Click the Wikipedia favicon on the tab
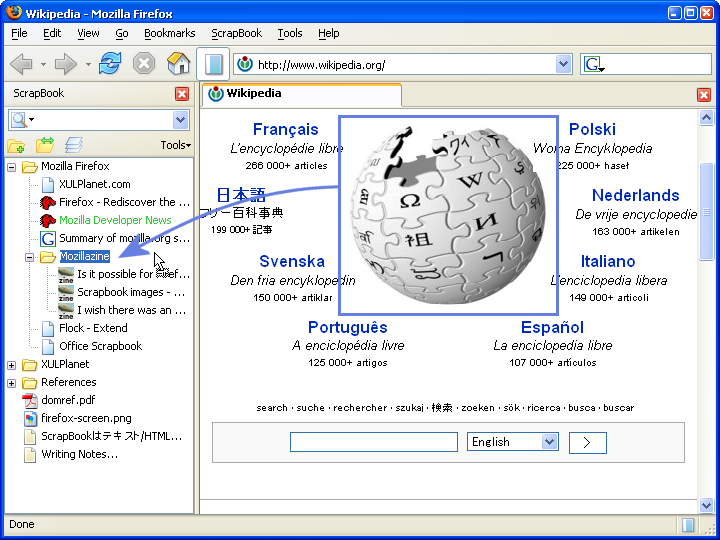The image size is (720, 540). (x=215, y=94)
